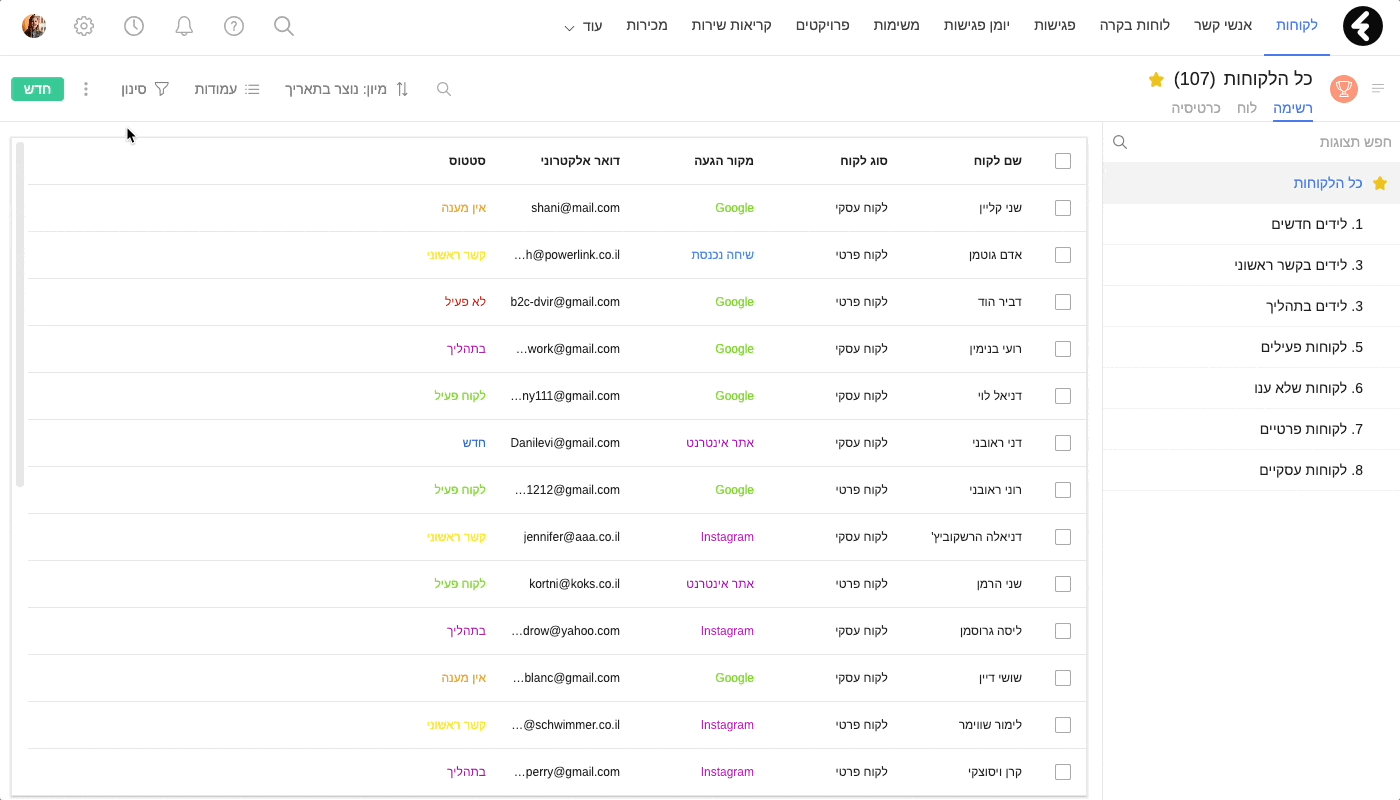The width and height of the screenshot is (1400, 800).
Task: Click email jennifer@aaa.co.il
Action: pyautogui.click(x=572, y=537)
